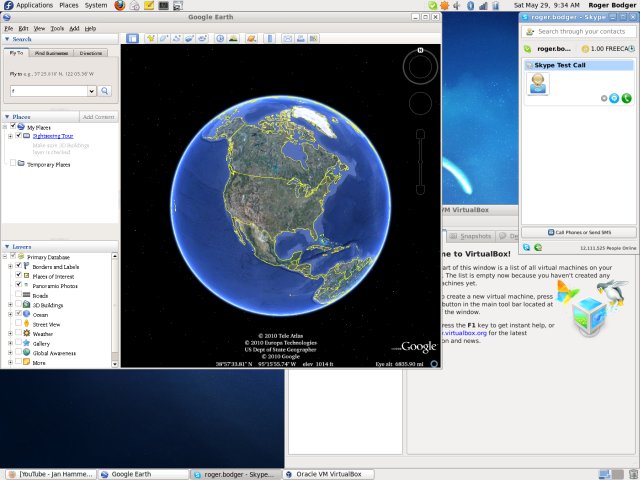Click the historical imagery clock toolbar icon
Image resolution: width=640 pixels, height=480 pixels.
[219, 38]
